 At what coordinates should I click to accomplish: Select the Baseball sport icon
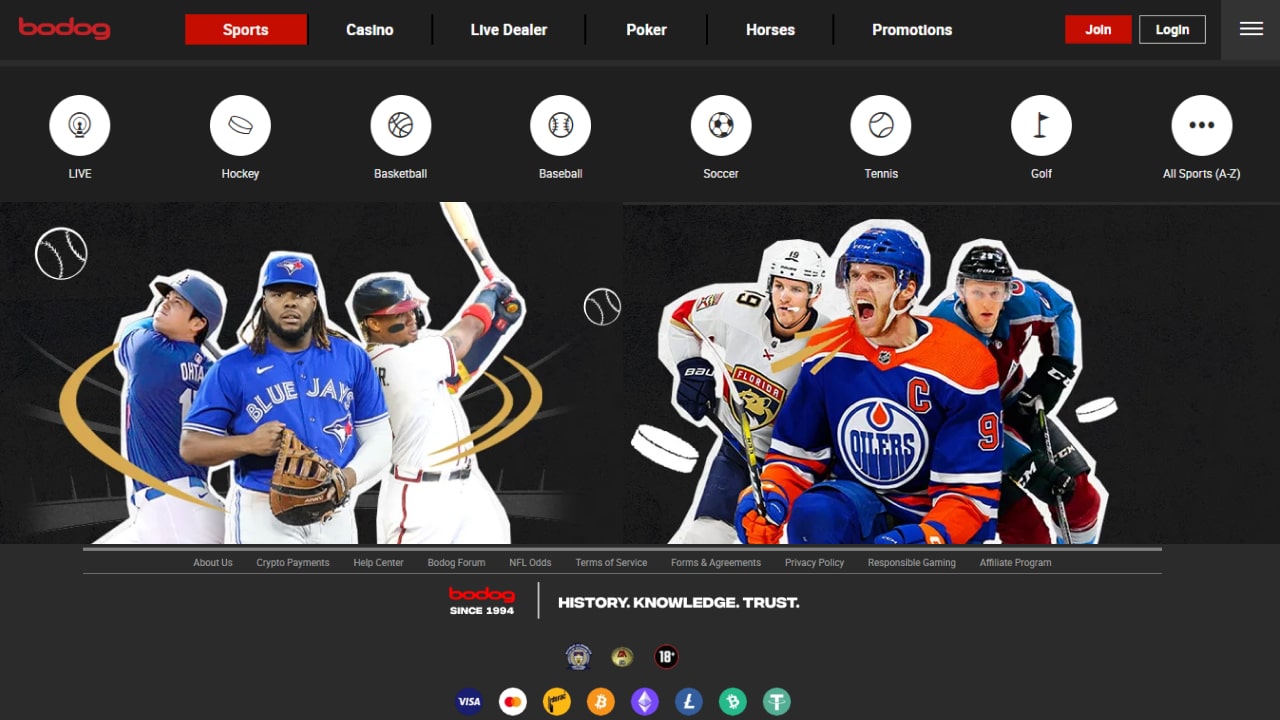click(x=560, y=125)
